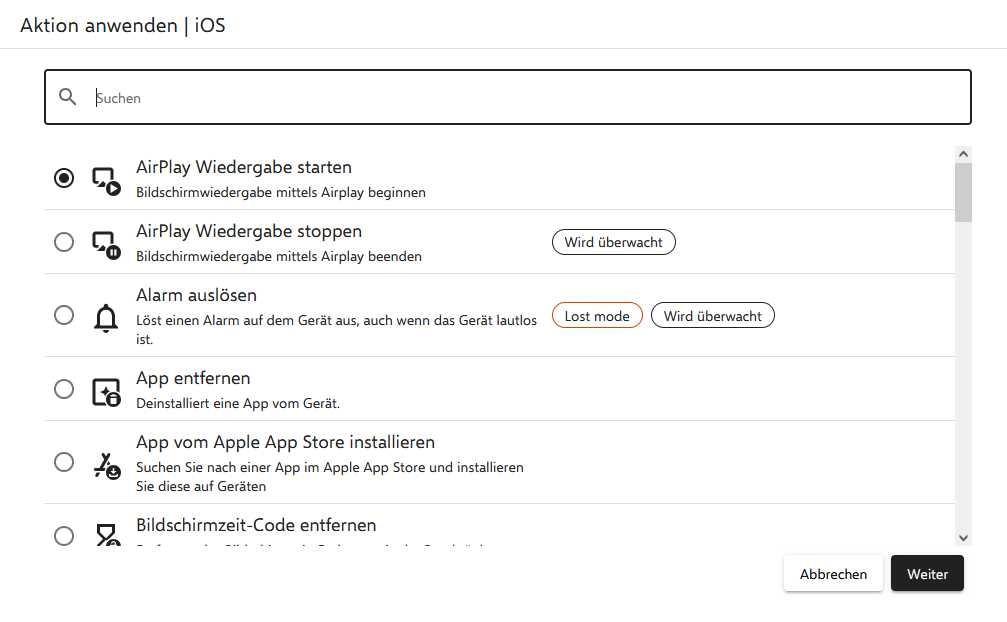Click the Bildschirmzeit-Code hourglass icon
The image size is (1007, 622).
[105, 536]
